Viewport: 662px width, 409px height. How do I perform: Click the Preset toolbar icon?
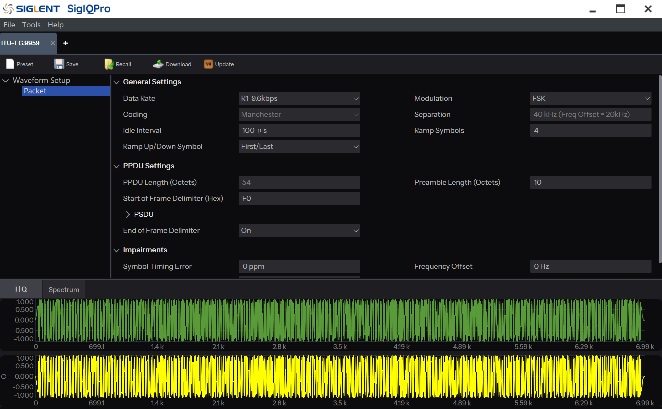point(10,63)
